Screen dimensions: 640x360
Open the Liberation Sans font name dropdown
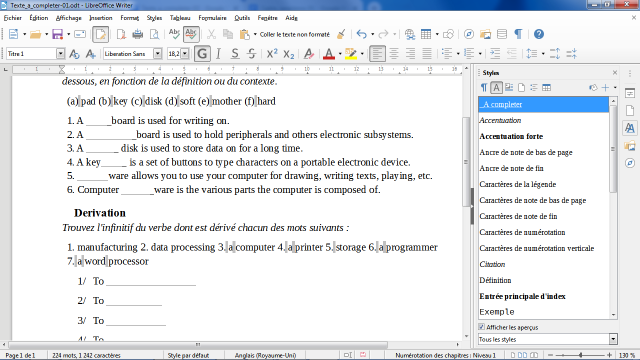(x=158, y=53)
